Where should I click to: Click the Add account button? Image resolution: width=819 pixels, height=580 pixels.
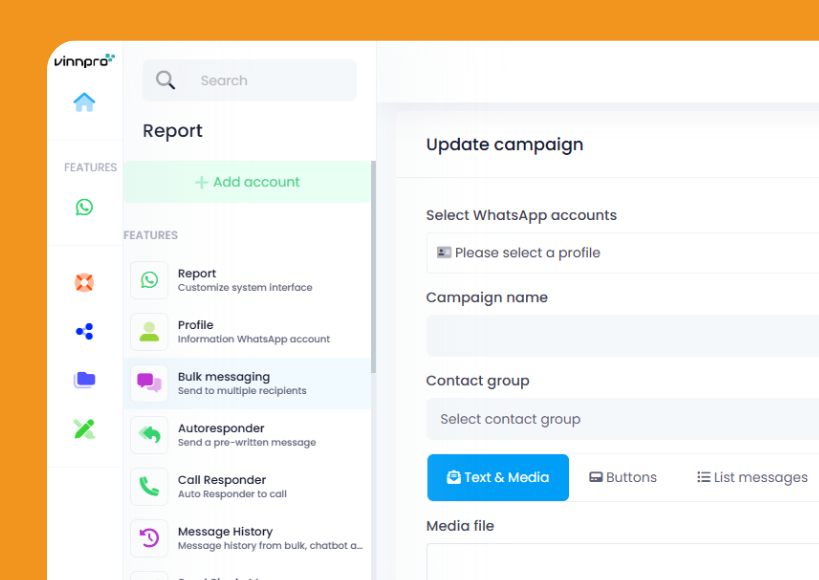pyautogui.click(x=247, y=182)
